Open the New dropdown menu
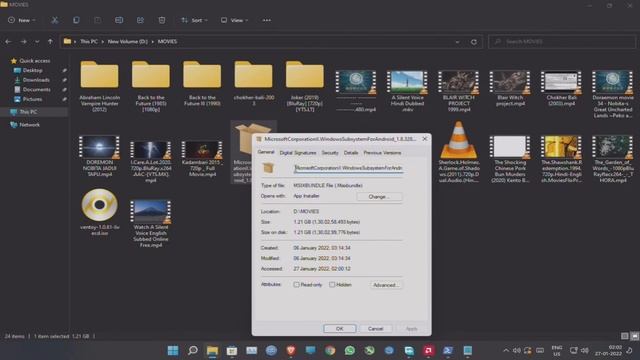Image resolution: width=640 pixels, height=360 pixels. (x=22, y=20)
